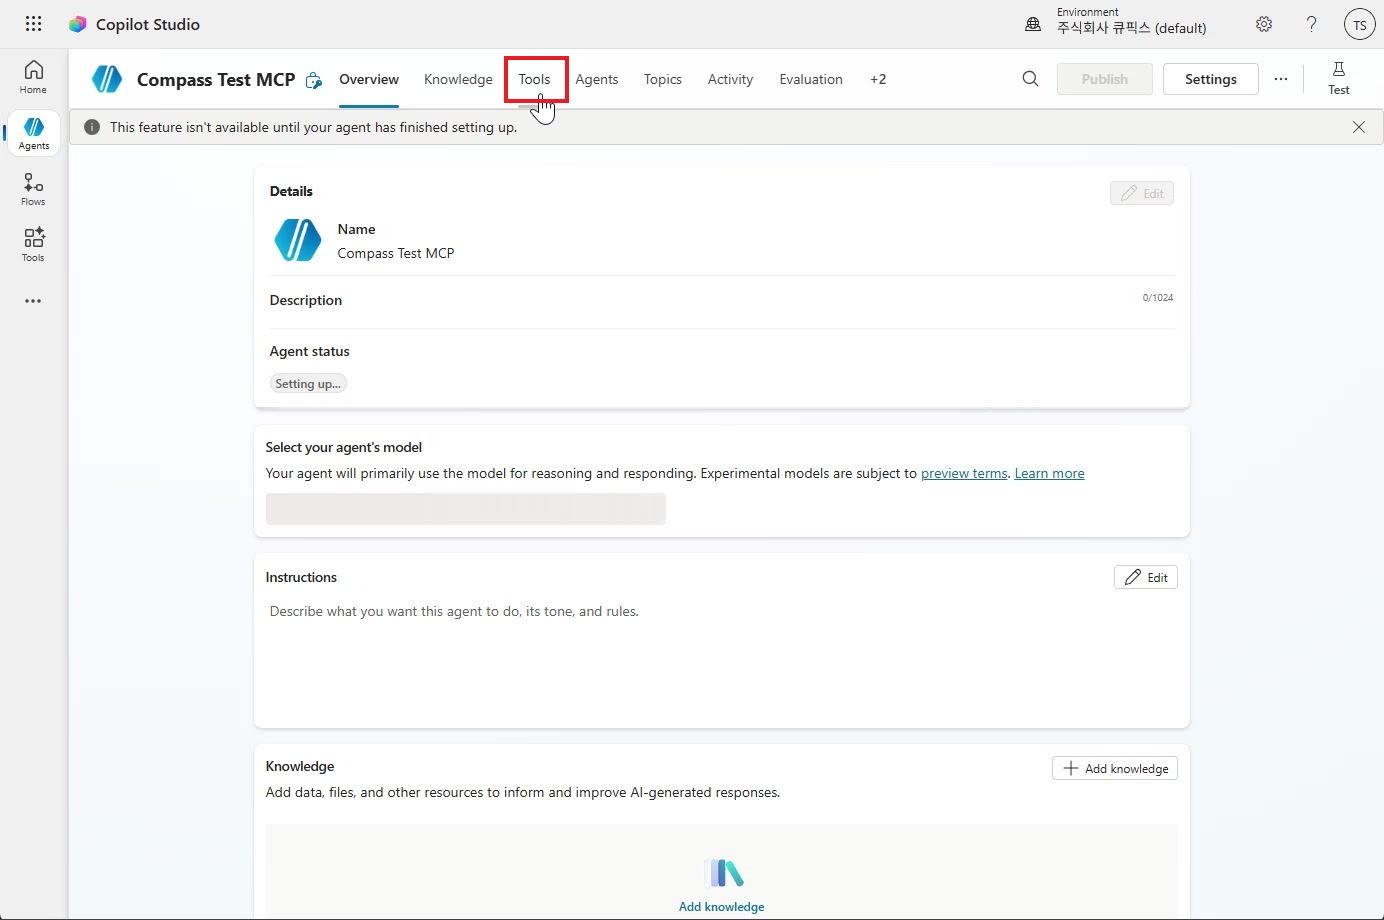Open the environment picker icon
This screenshot has width=1384, height=920.
click(x=1033, y=24)
